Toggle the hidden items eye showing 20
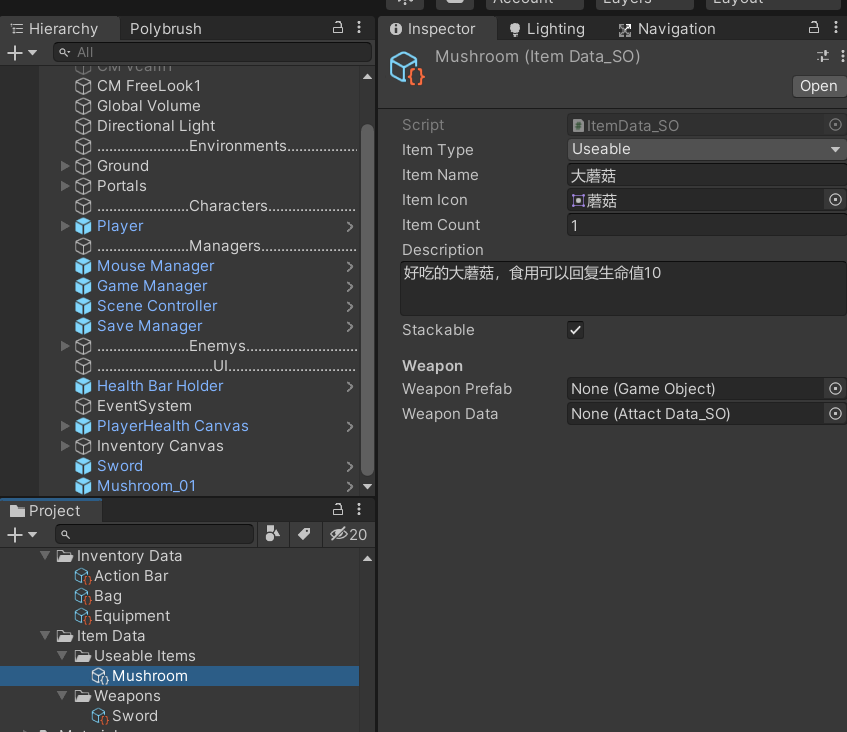847x732 pixels. coord(341,534)
